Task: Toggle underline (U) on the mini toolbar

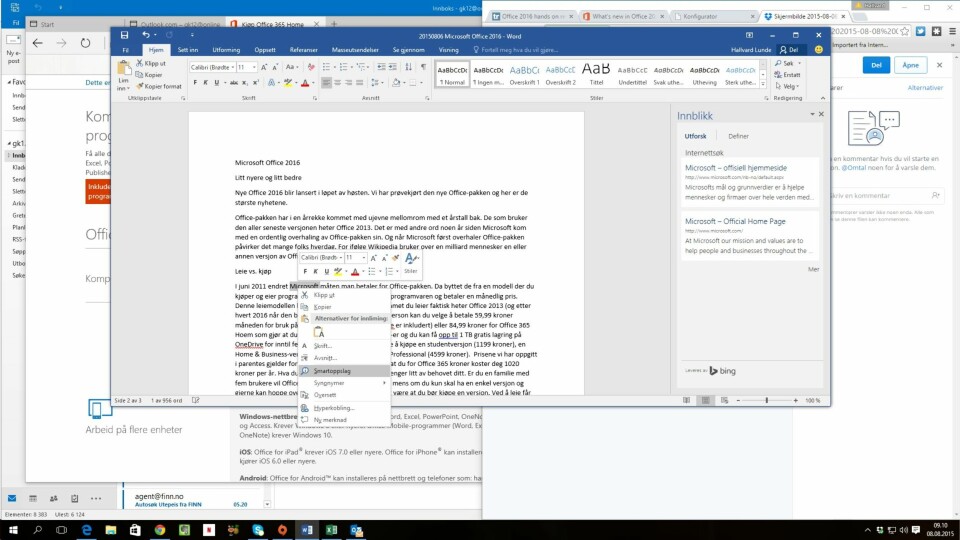Action: pyautogui.click(x=326, y=271)
